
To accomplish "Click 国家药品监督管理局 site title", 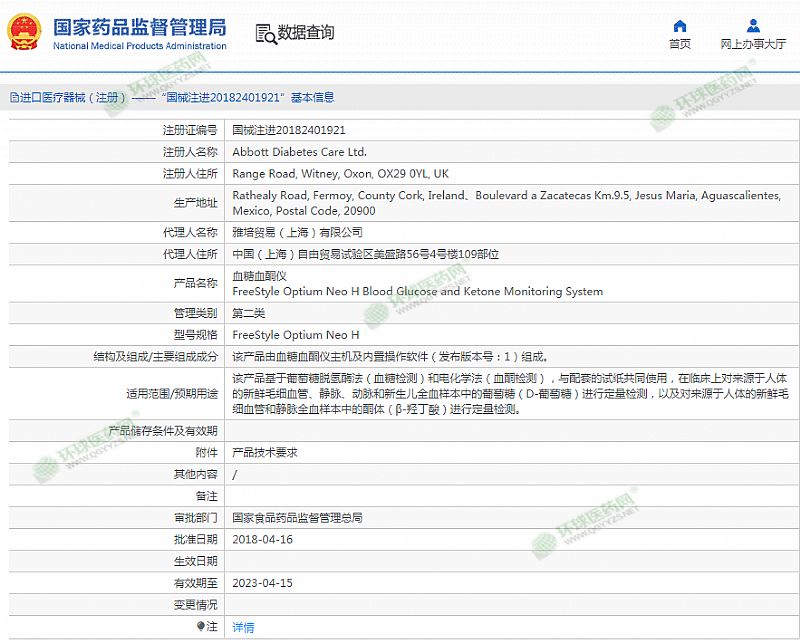I will [139, 26].
